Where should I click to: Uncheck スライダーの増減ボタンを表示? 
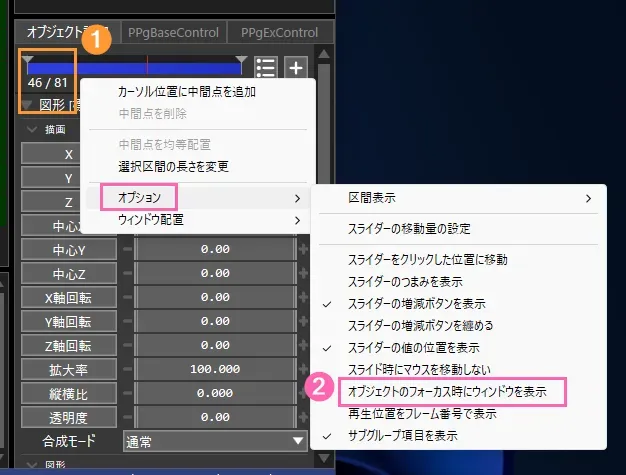[x=458, y=304]
